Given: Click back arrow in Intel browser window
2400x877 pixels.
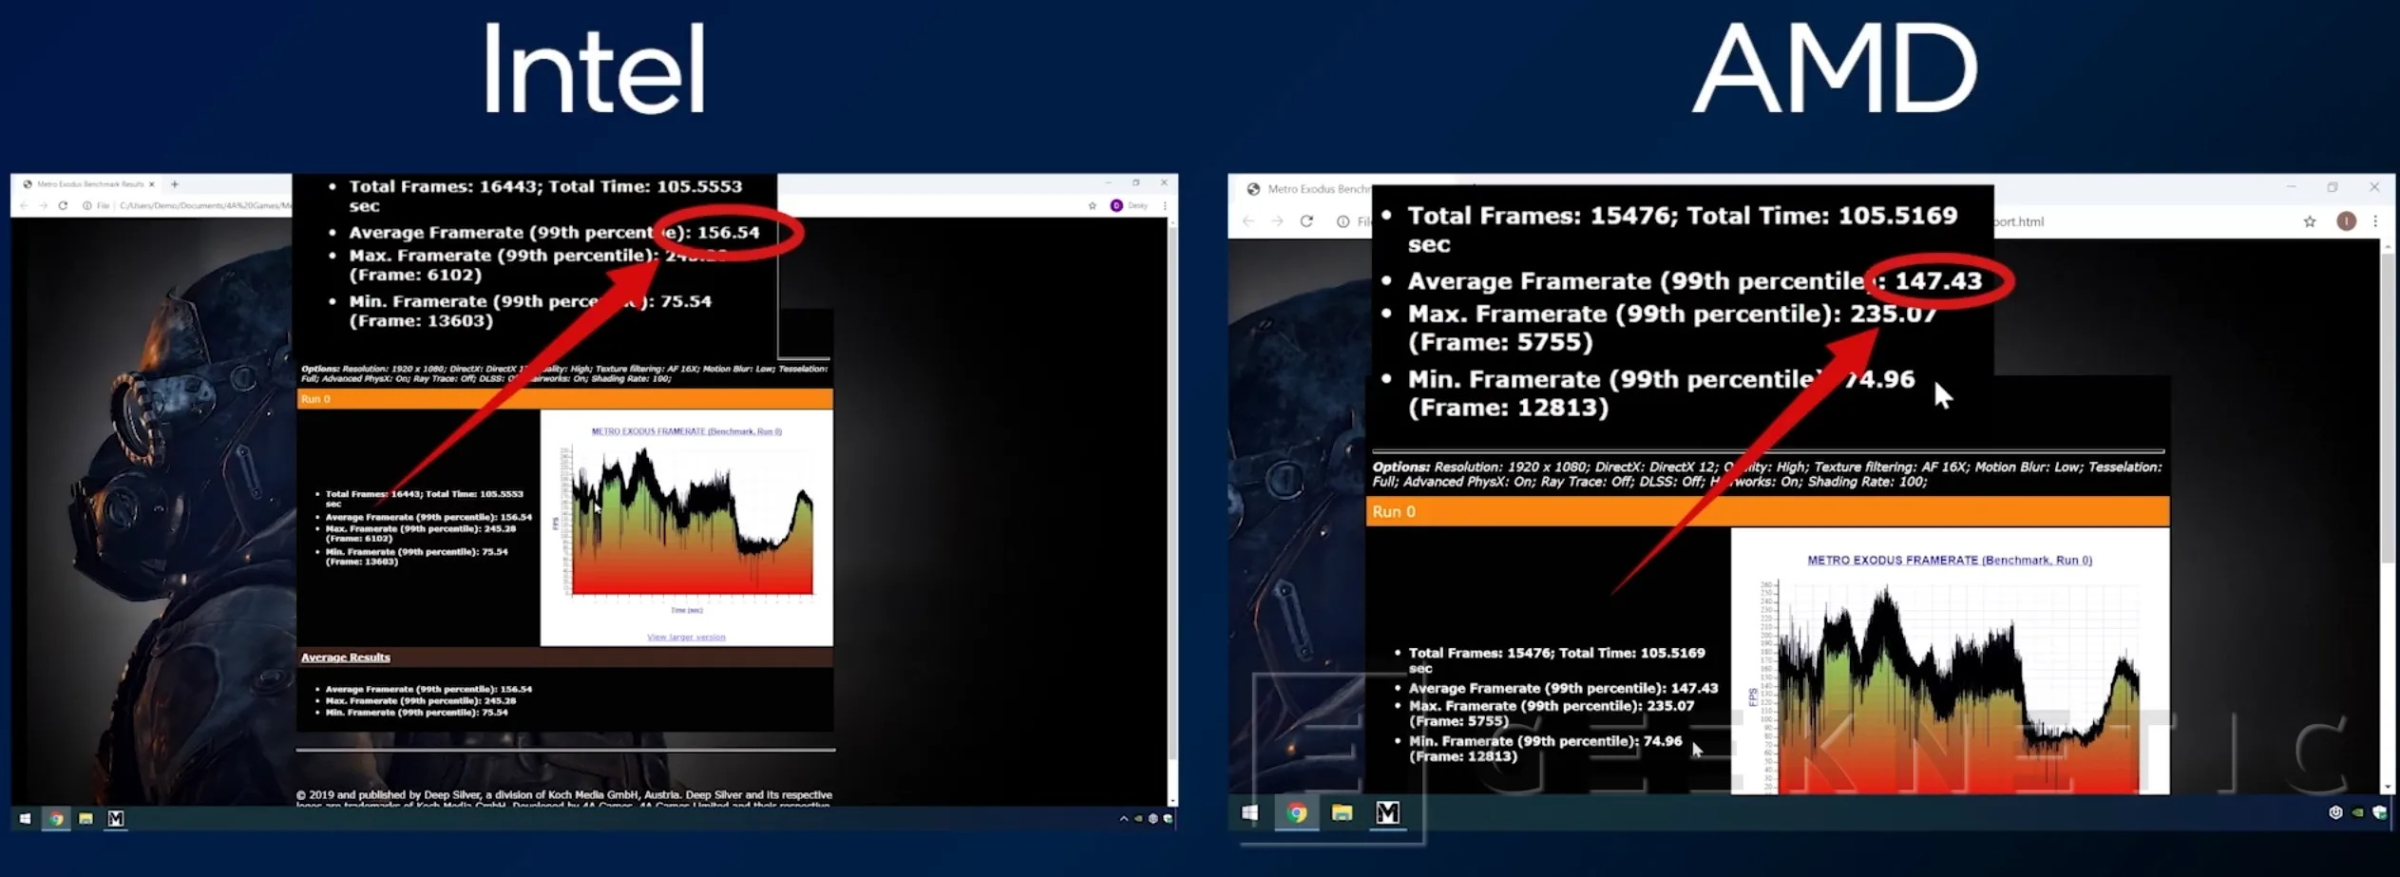Looking at the screenshot, I should [25, 205].
